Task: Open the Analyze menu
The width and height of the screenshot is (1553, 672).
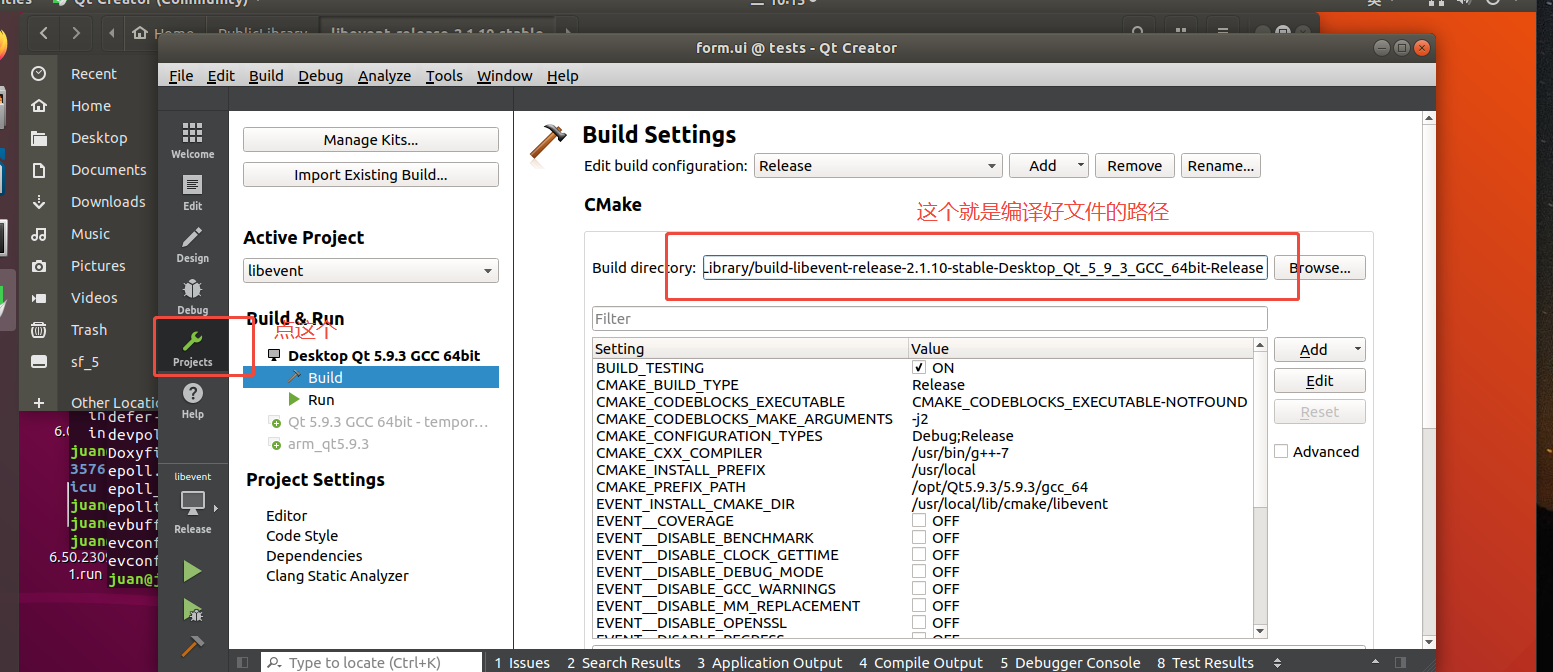Action: coord(384,76)
